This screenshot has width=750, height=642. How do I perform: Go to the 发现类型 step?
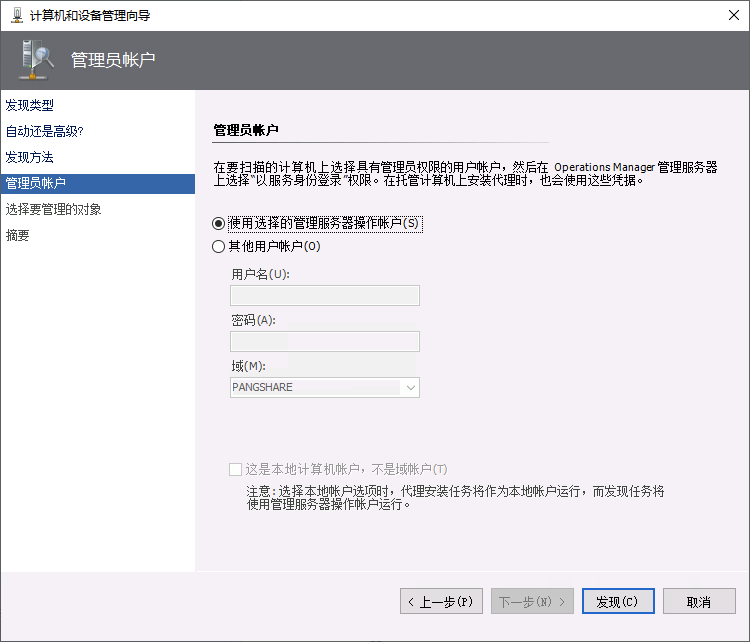coord(29,105)
